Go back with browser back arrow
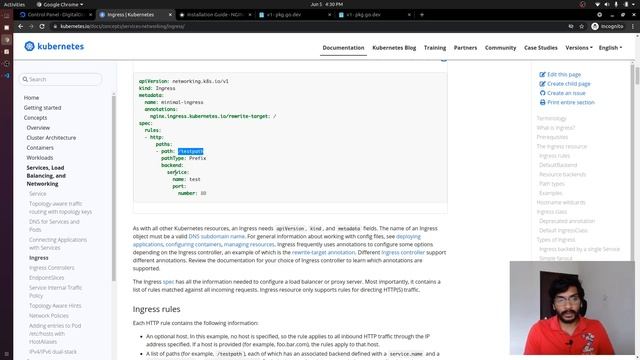The width and height of the screenshot is (640, 360). [x=20, y=26]
